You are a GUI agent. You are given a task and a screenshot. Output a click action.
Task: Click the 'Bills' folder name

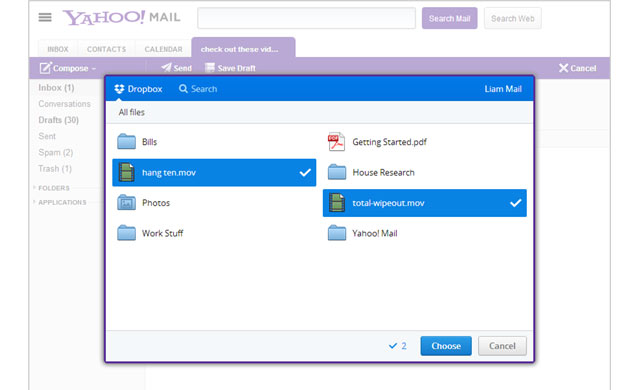pyautogui.click(x=149, y=142)
